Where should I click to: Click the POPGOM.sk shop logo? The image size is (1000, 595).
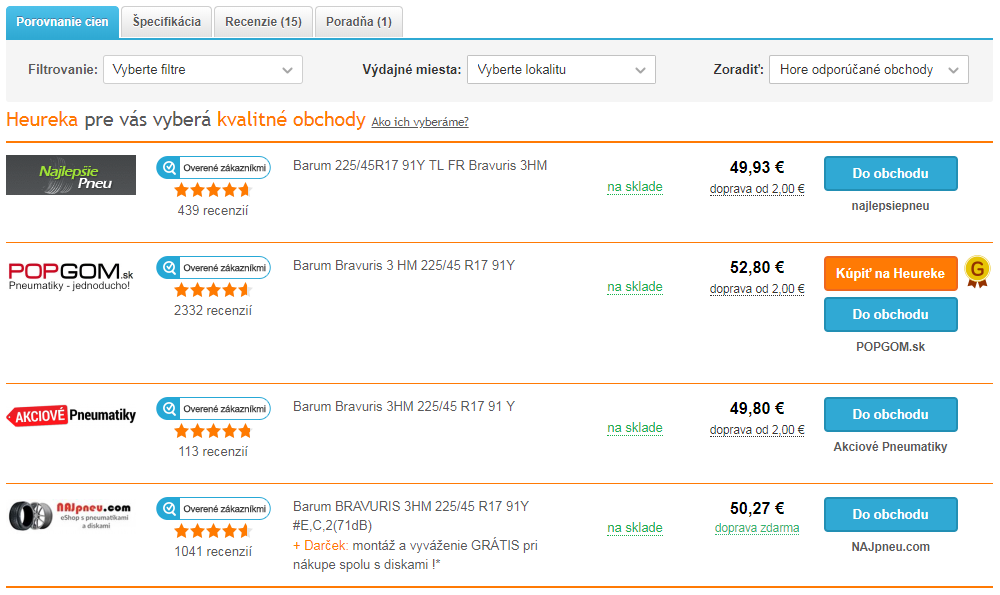tap(71, 276)
